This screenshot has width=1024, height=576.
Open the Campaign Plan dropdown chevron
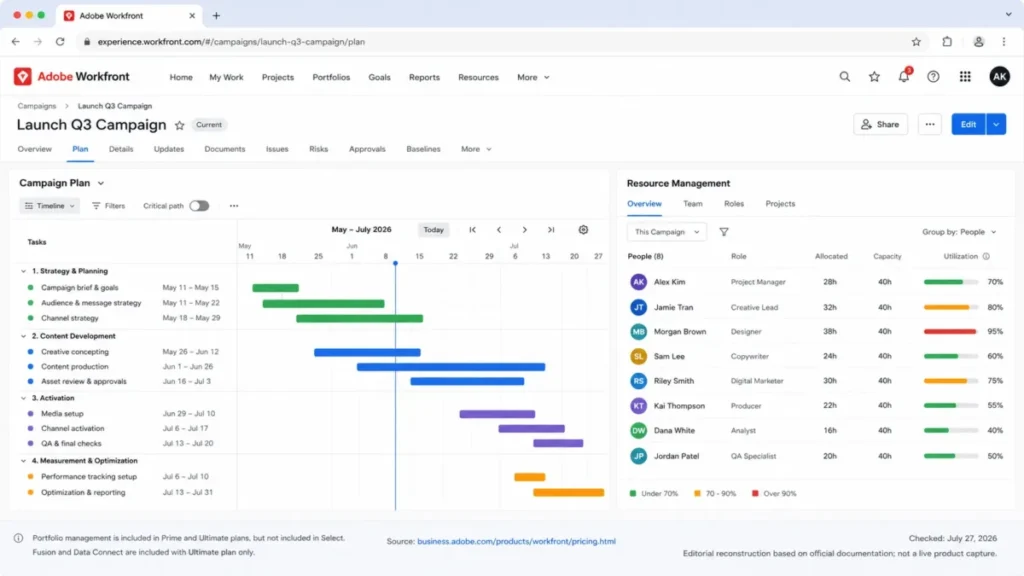101,184
